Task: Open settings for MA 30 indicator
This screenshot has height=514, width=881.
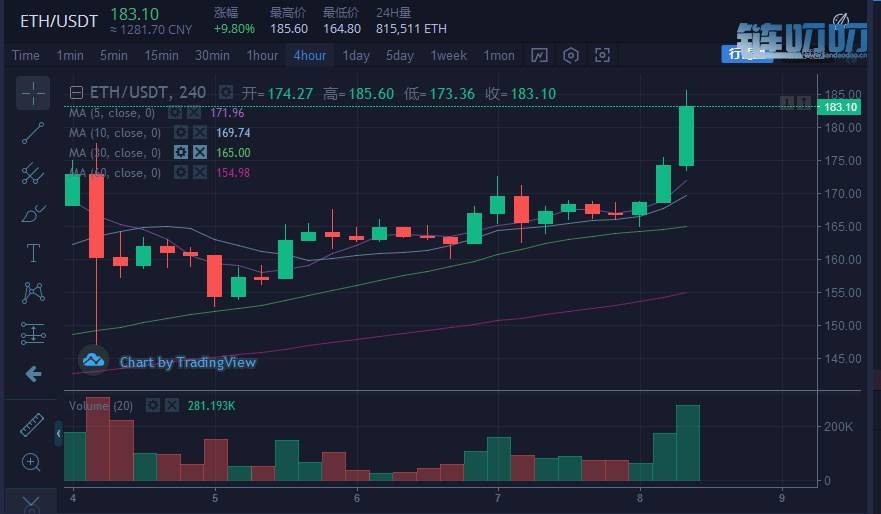Action: click(181, 152)
